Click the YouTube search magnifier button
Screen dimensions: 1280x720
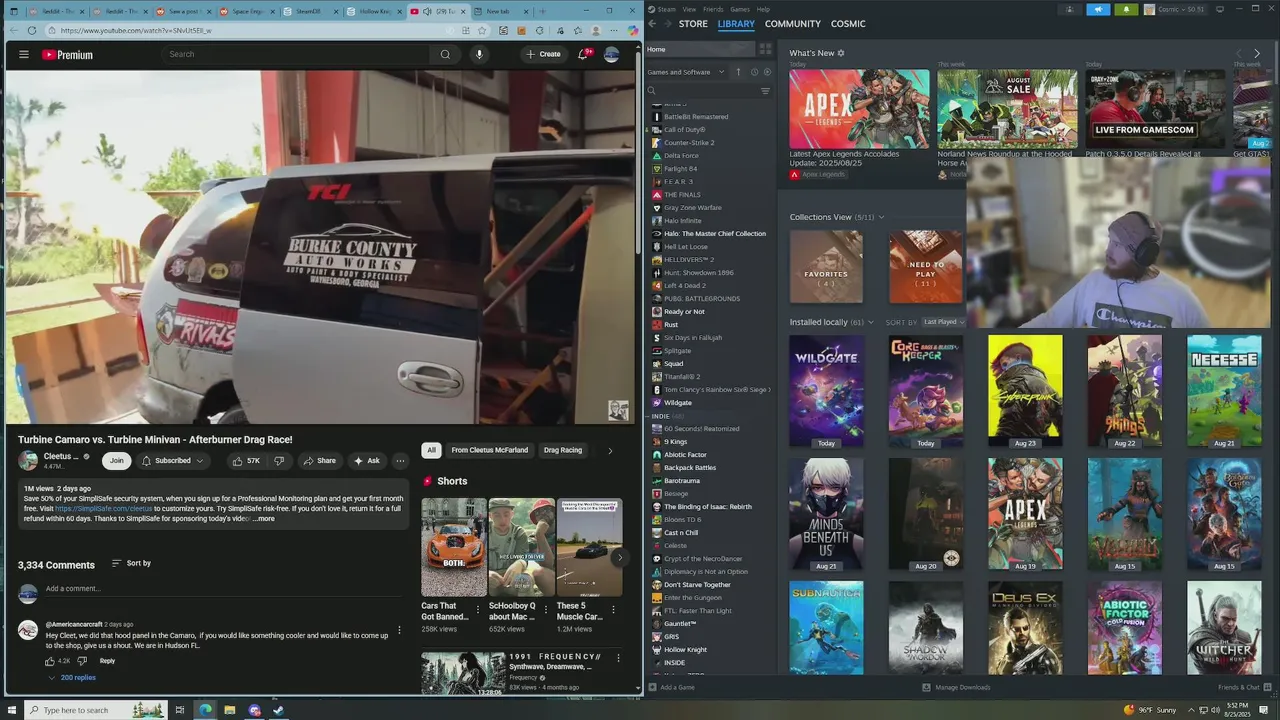[445, 54]
